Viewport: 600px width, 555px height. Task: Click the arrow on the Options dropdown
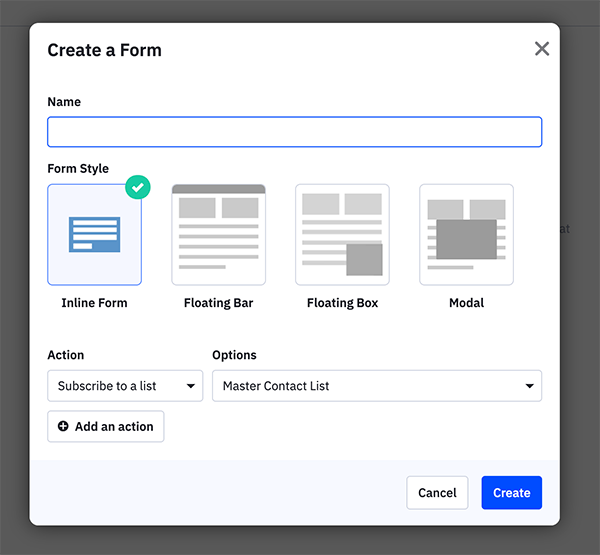pos(530,386)
